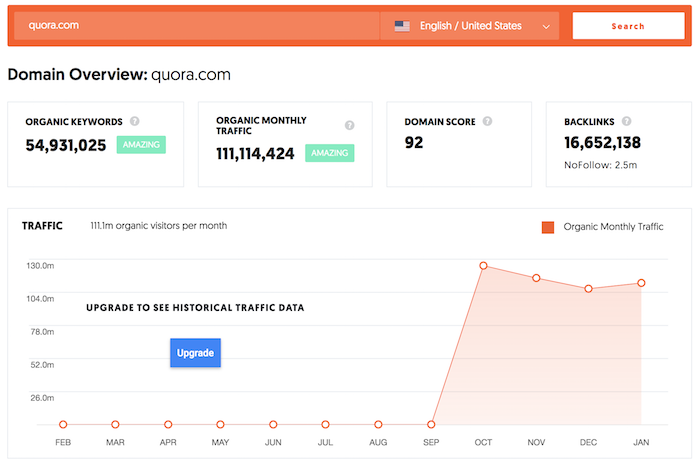Click the JAN month label on x-axis
This screenshot has width=700, height=469.
(641, 442)
